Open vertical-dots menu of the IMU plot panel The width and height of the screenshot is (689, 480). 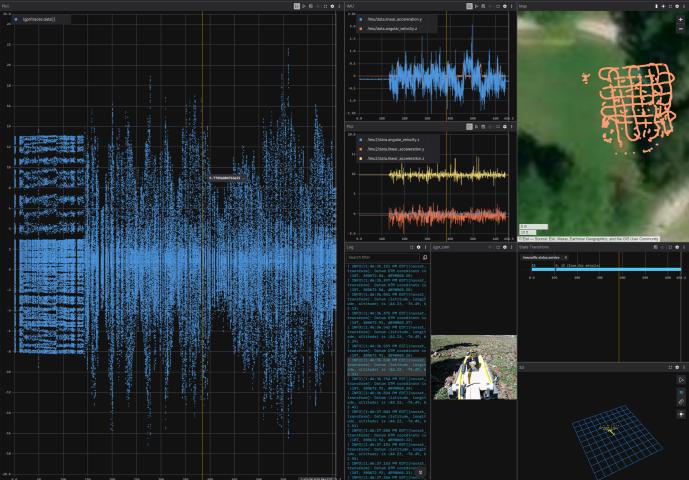click(511, 6)
